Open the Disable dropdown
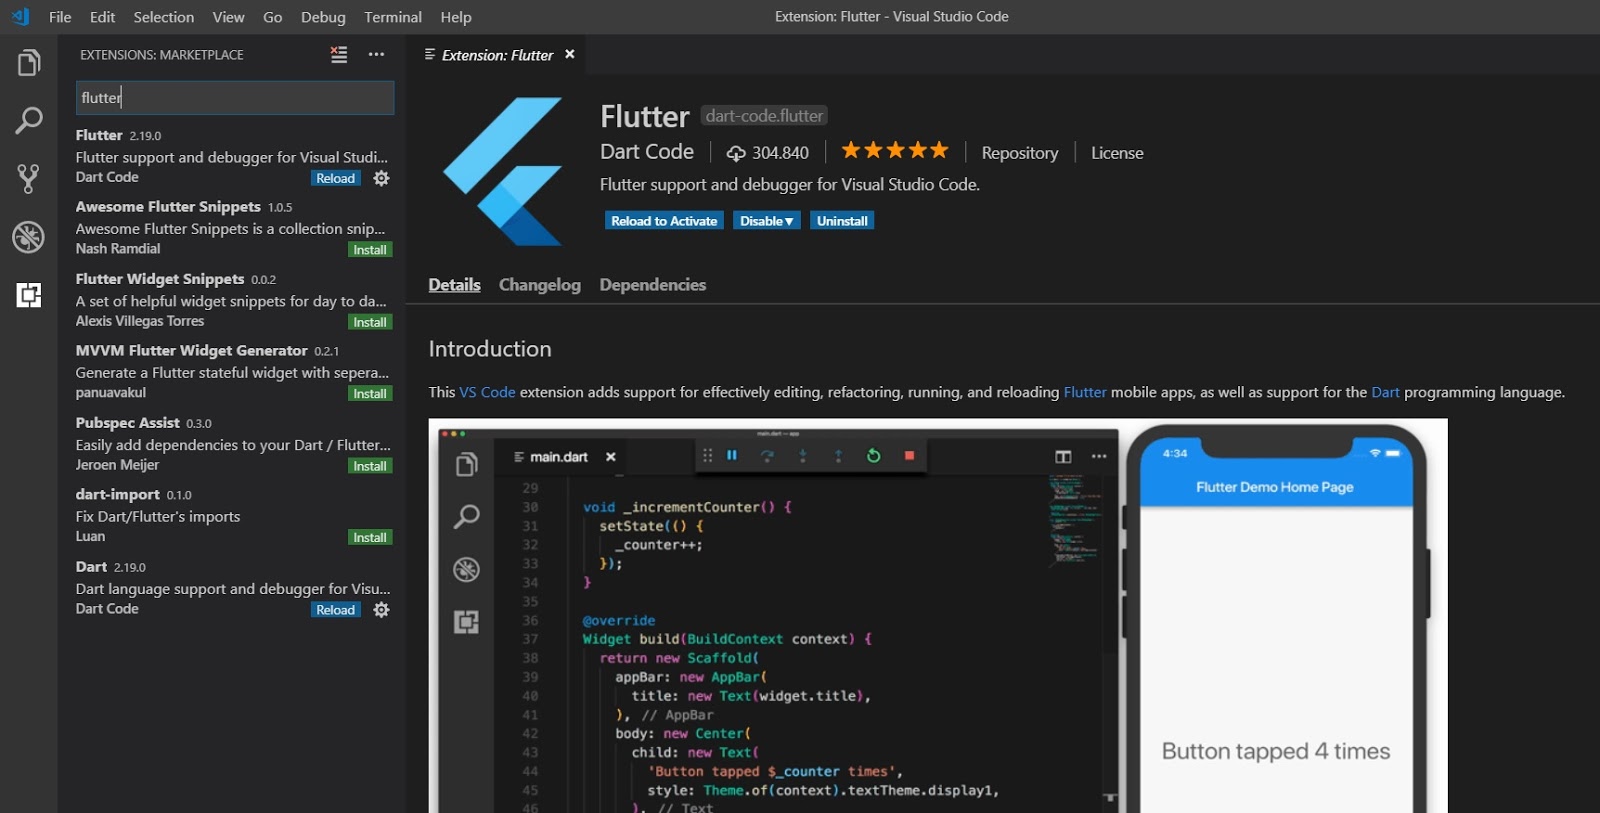This screenshot has height=813, width=1600. click(x=767, y=221)
